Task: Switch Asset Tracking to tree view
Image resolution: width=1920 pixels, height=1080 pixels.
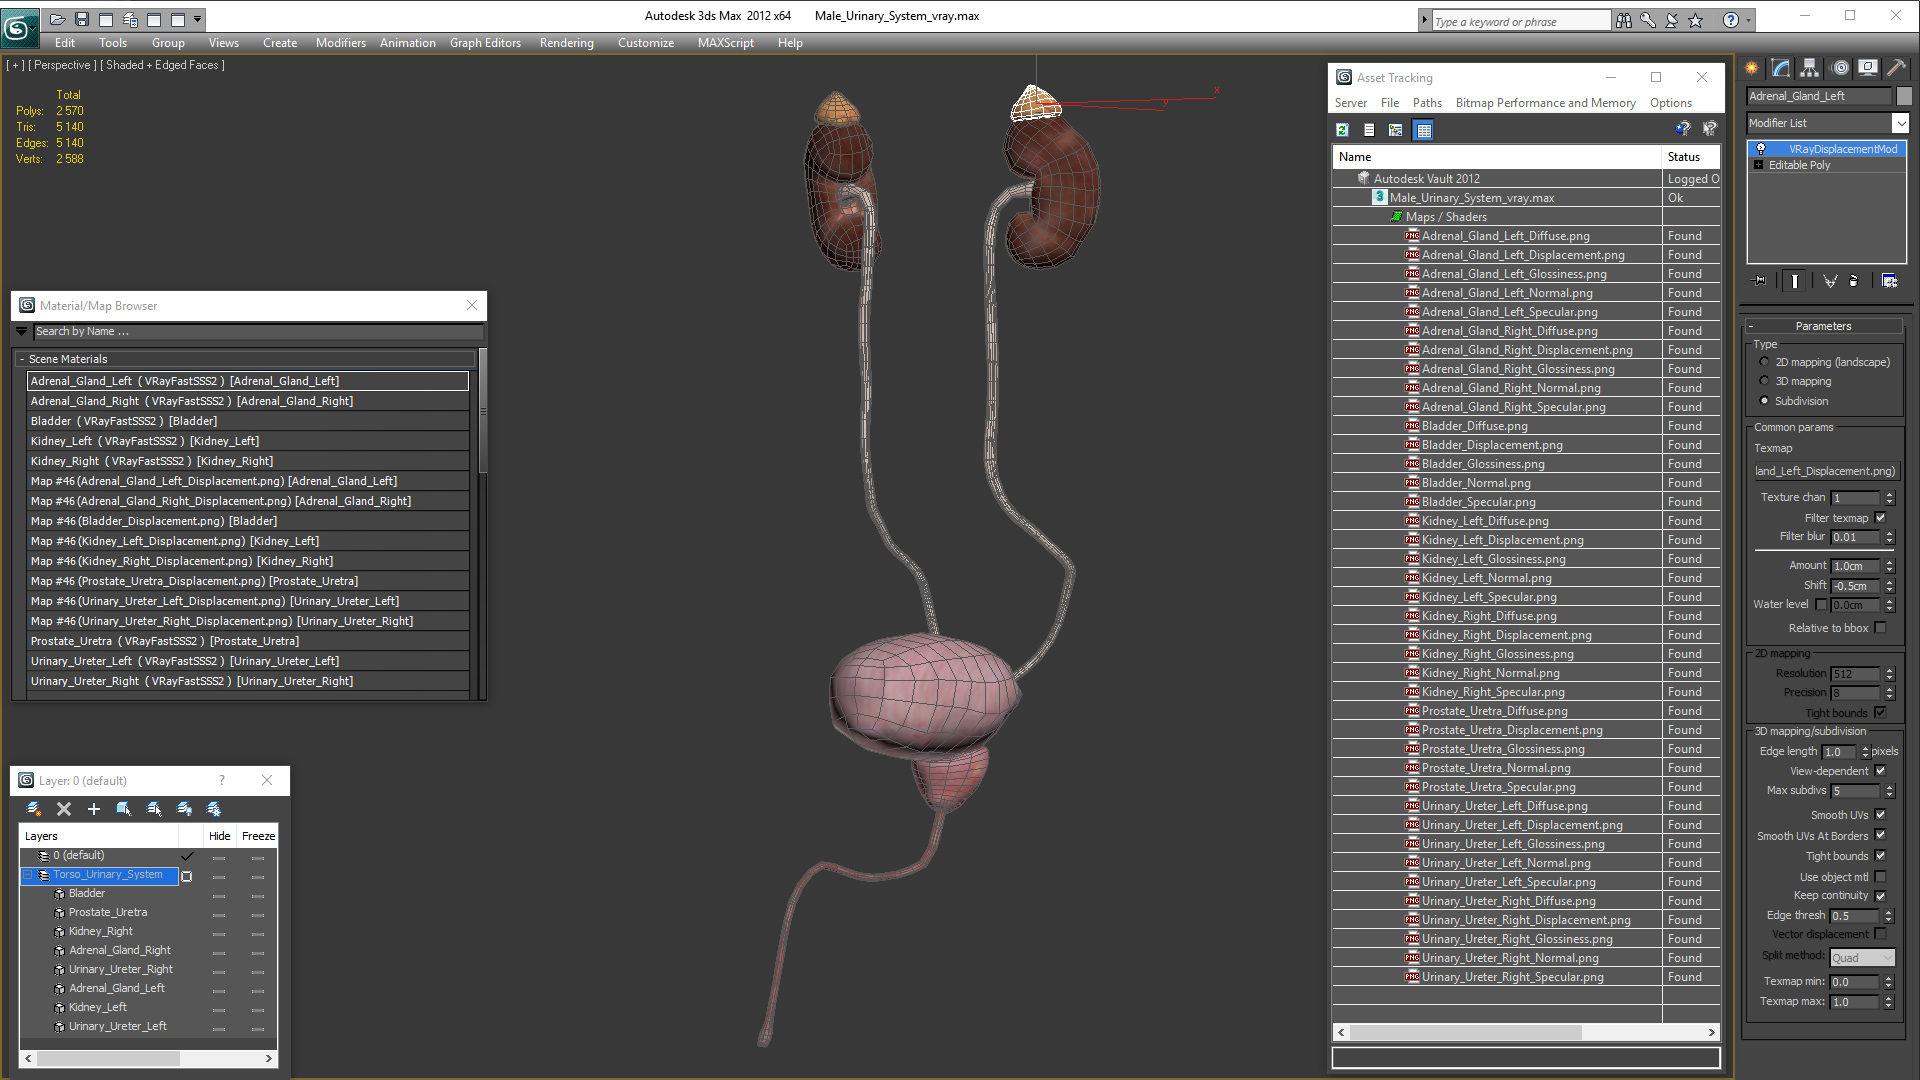Action: (x=1396, y=130)
